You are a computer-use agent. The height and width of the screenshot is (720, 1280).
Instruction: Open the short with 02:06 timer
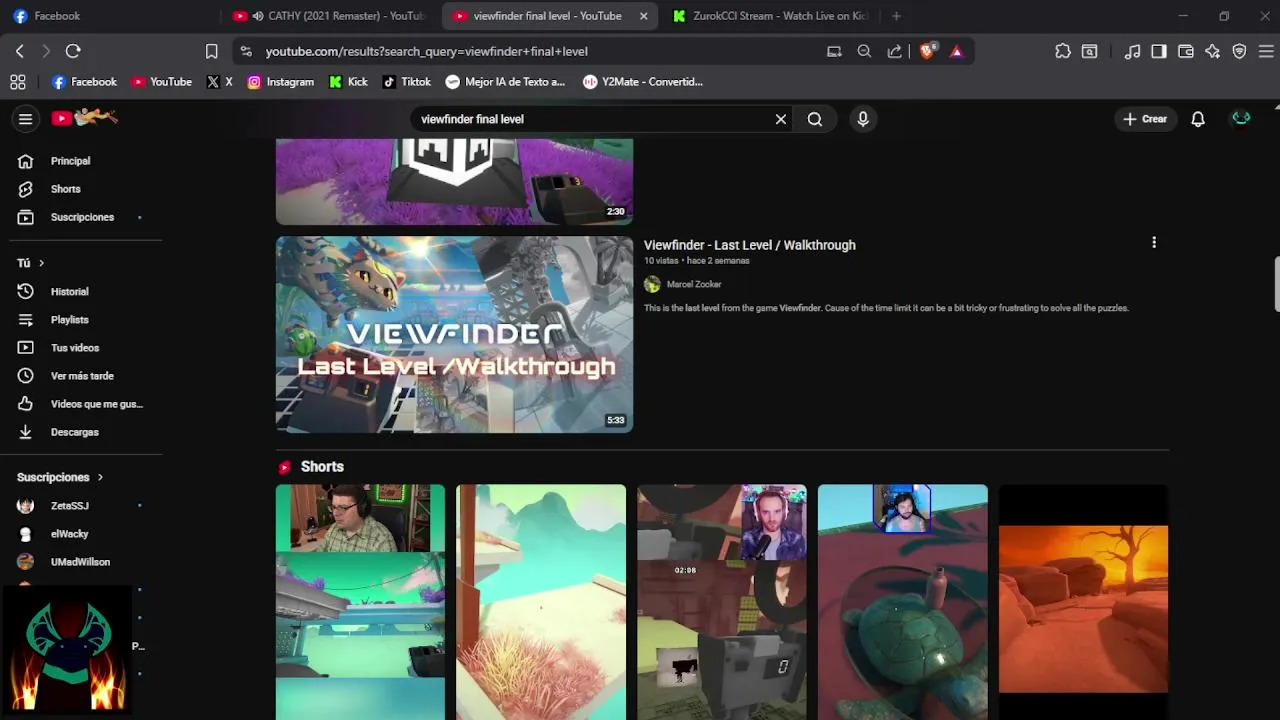(722, 602)
